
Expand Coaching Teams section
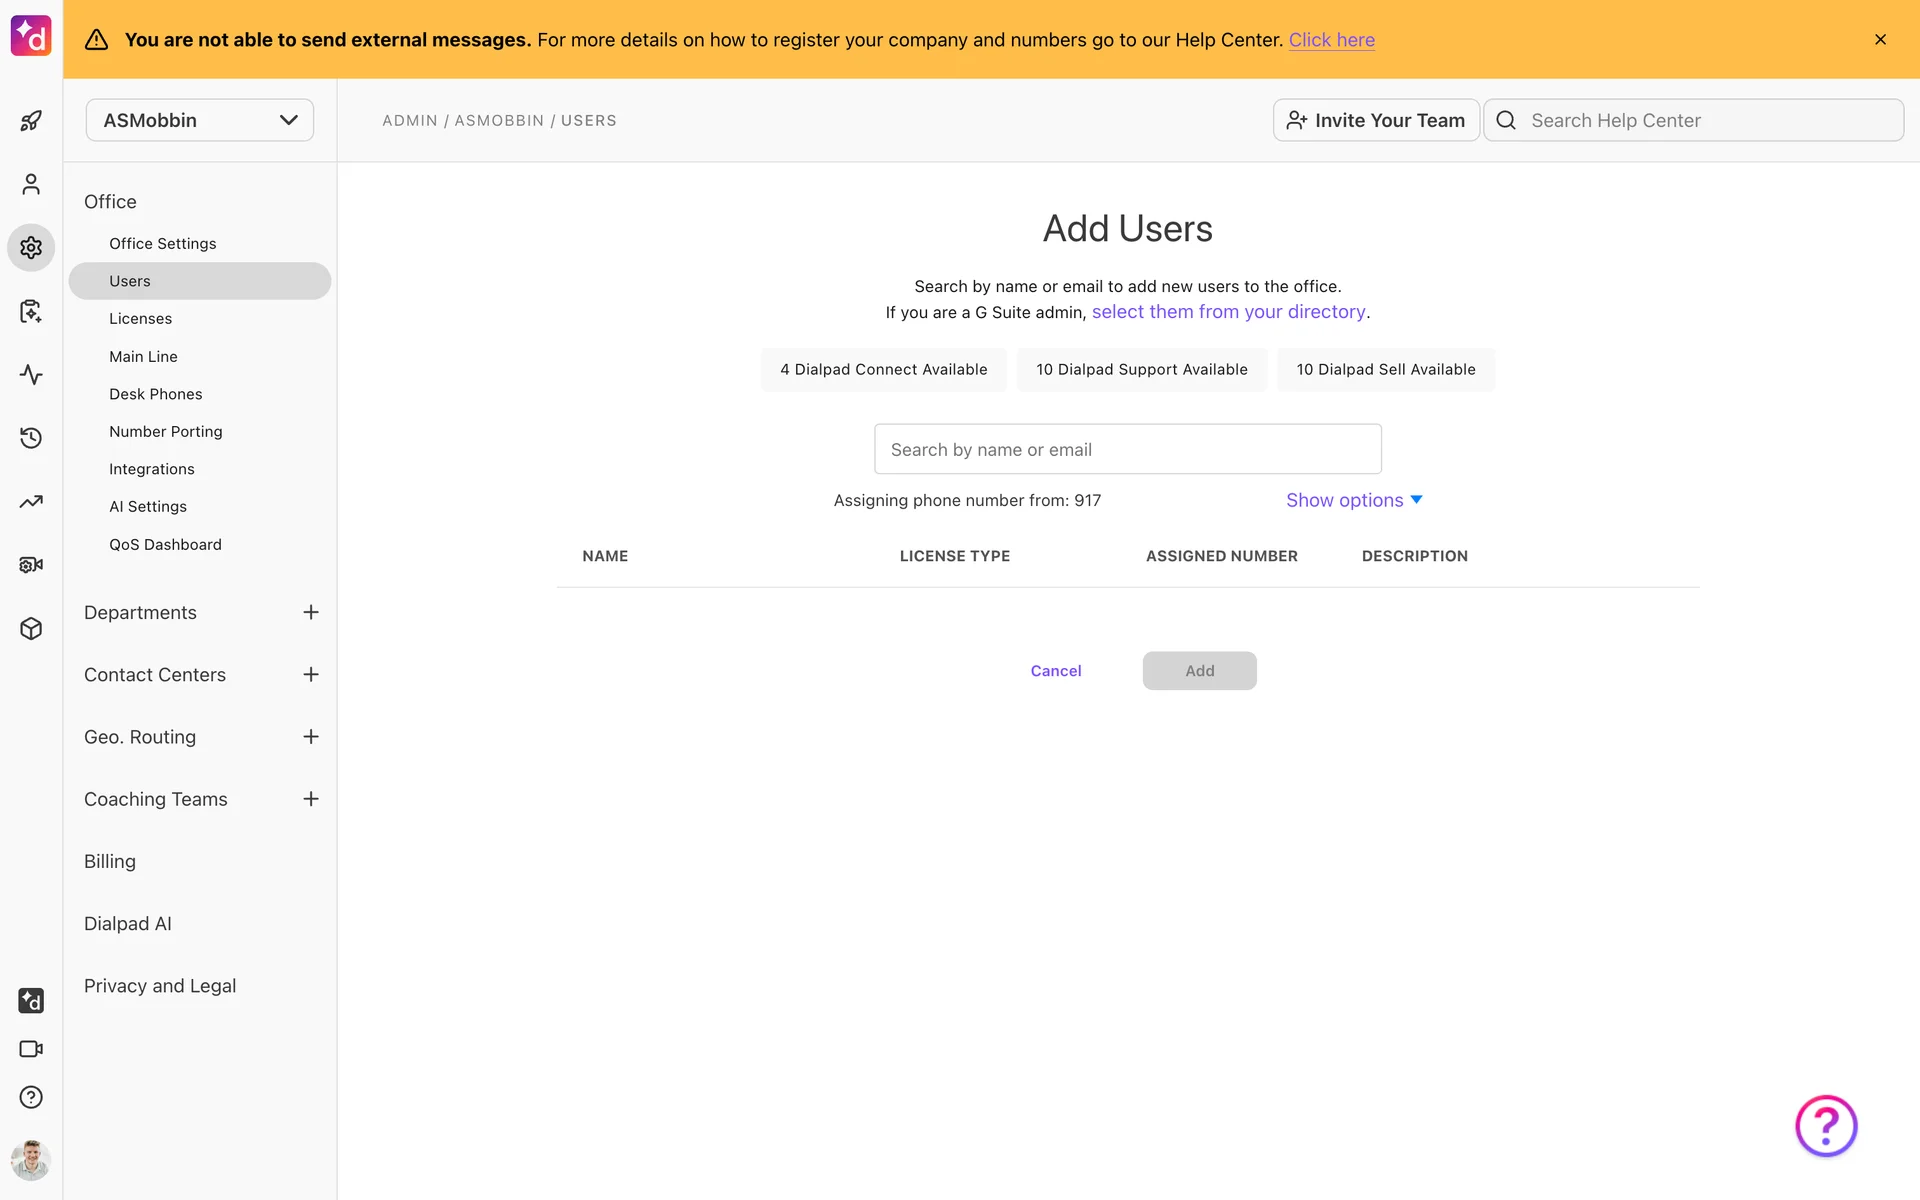click(311, 799)
